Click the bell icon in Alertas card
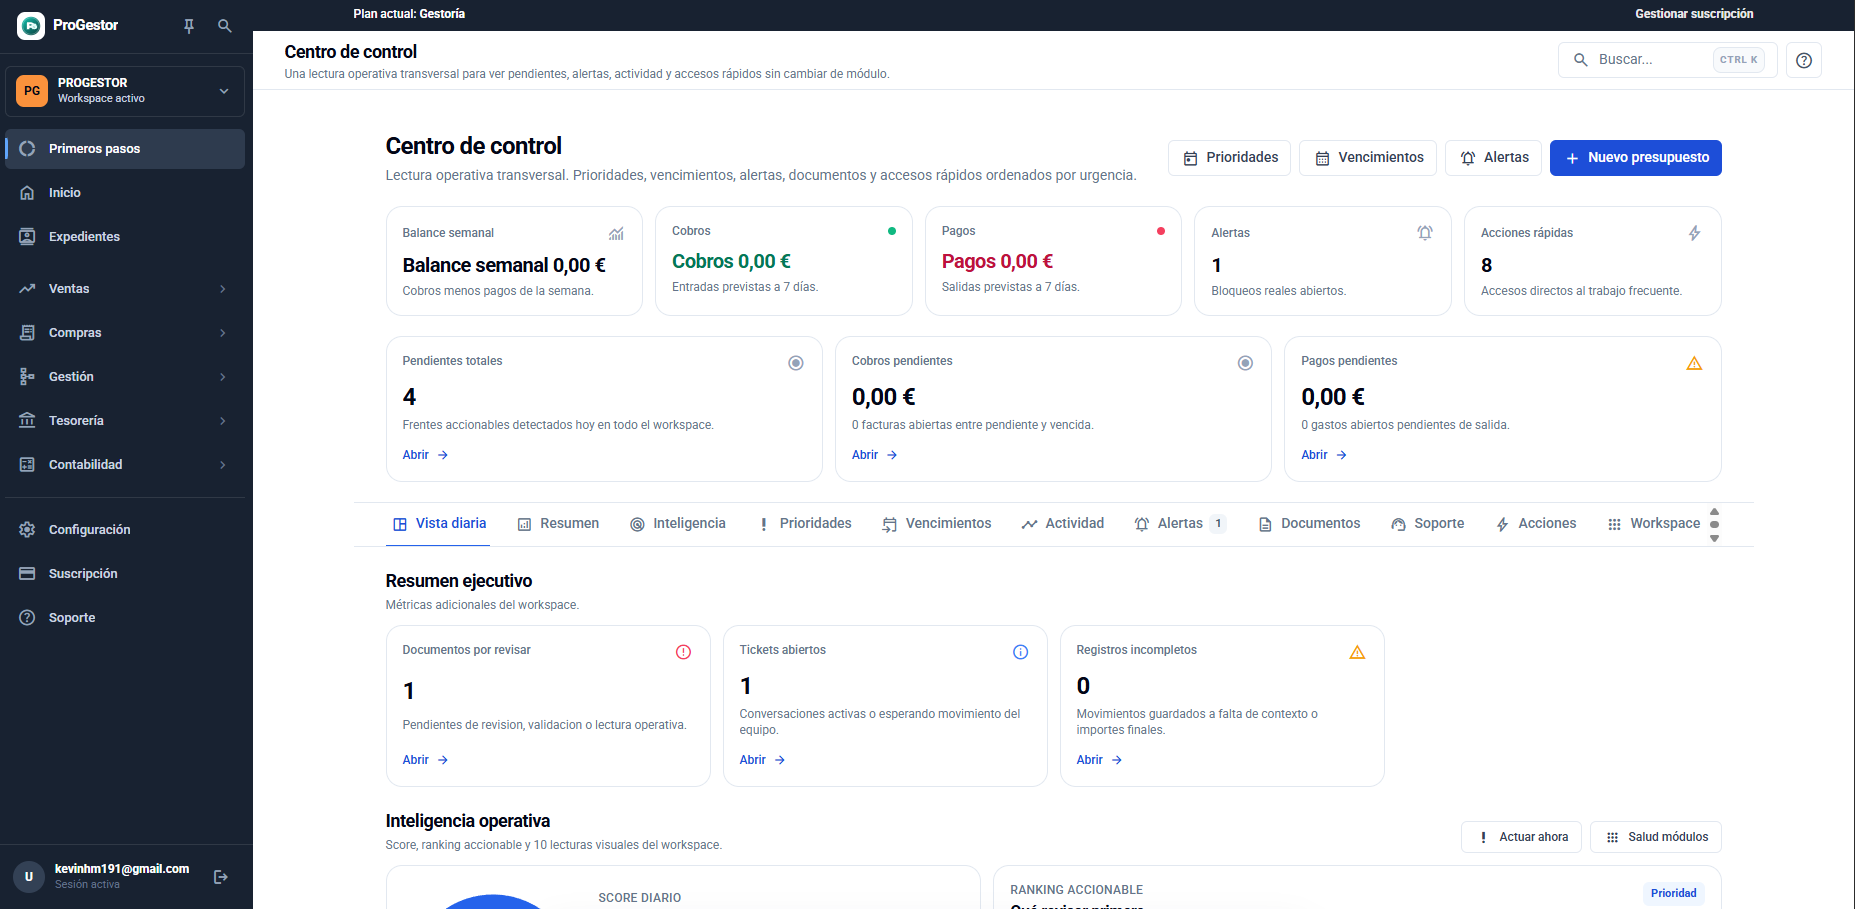 pos(1425,233)
